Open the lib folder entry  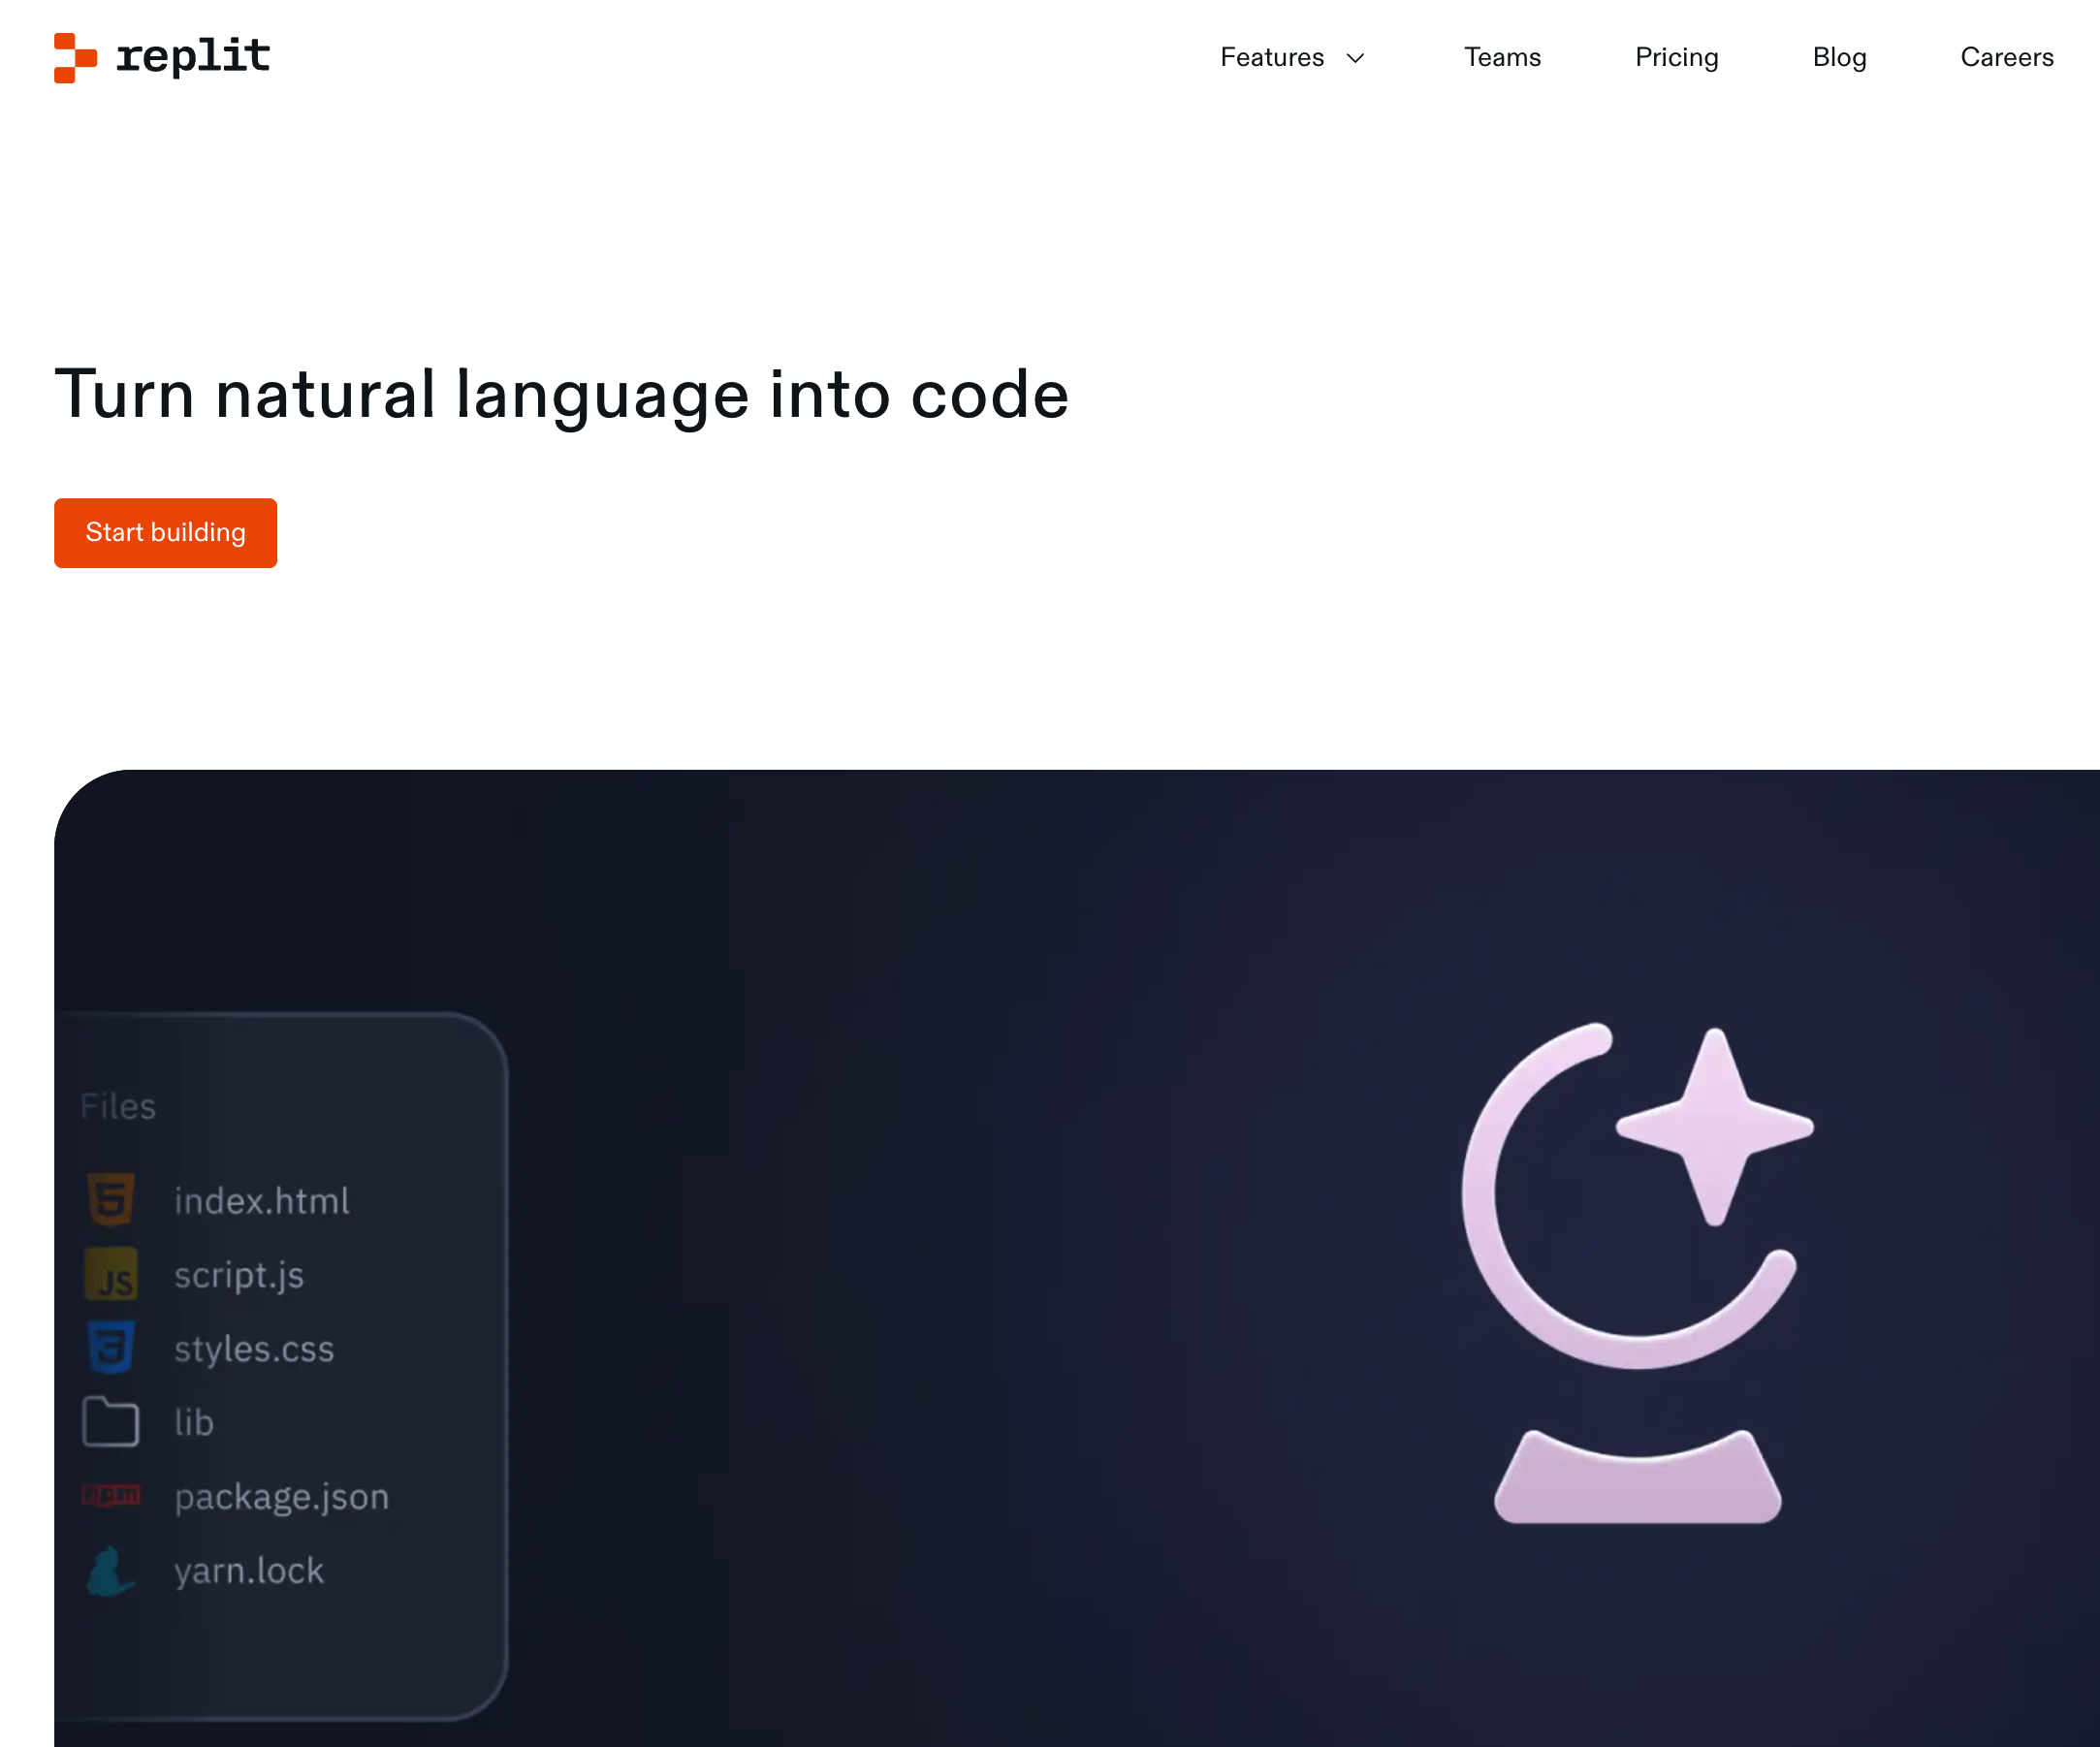point(194,1422)
